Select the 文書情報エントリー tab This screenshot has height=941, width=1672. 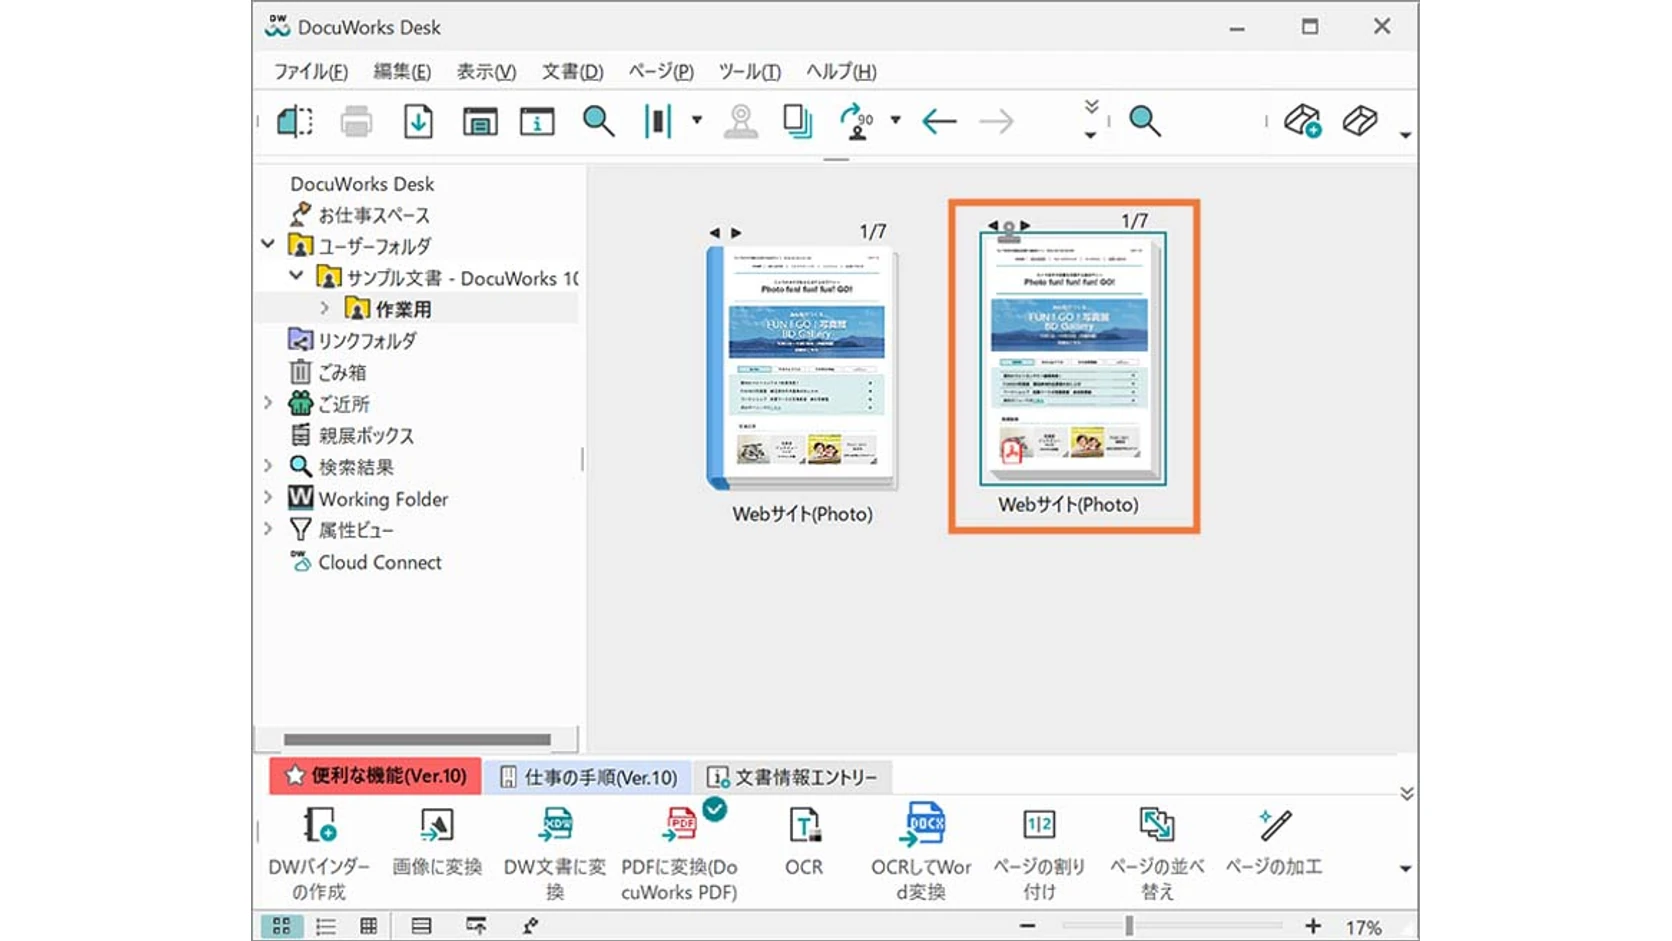[x=792, y=777]
